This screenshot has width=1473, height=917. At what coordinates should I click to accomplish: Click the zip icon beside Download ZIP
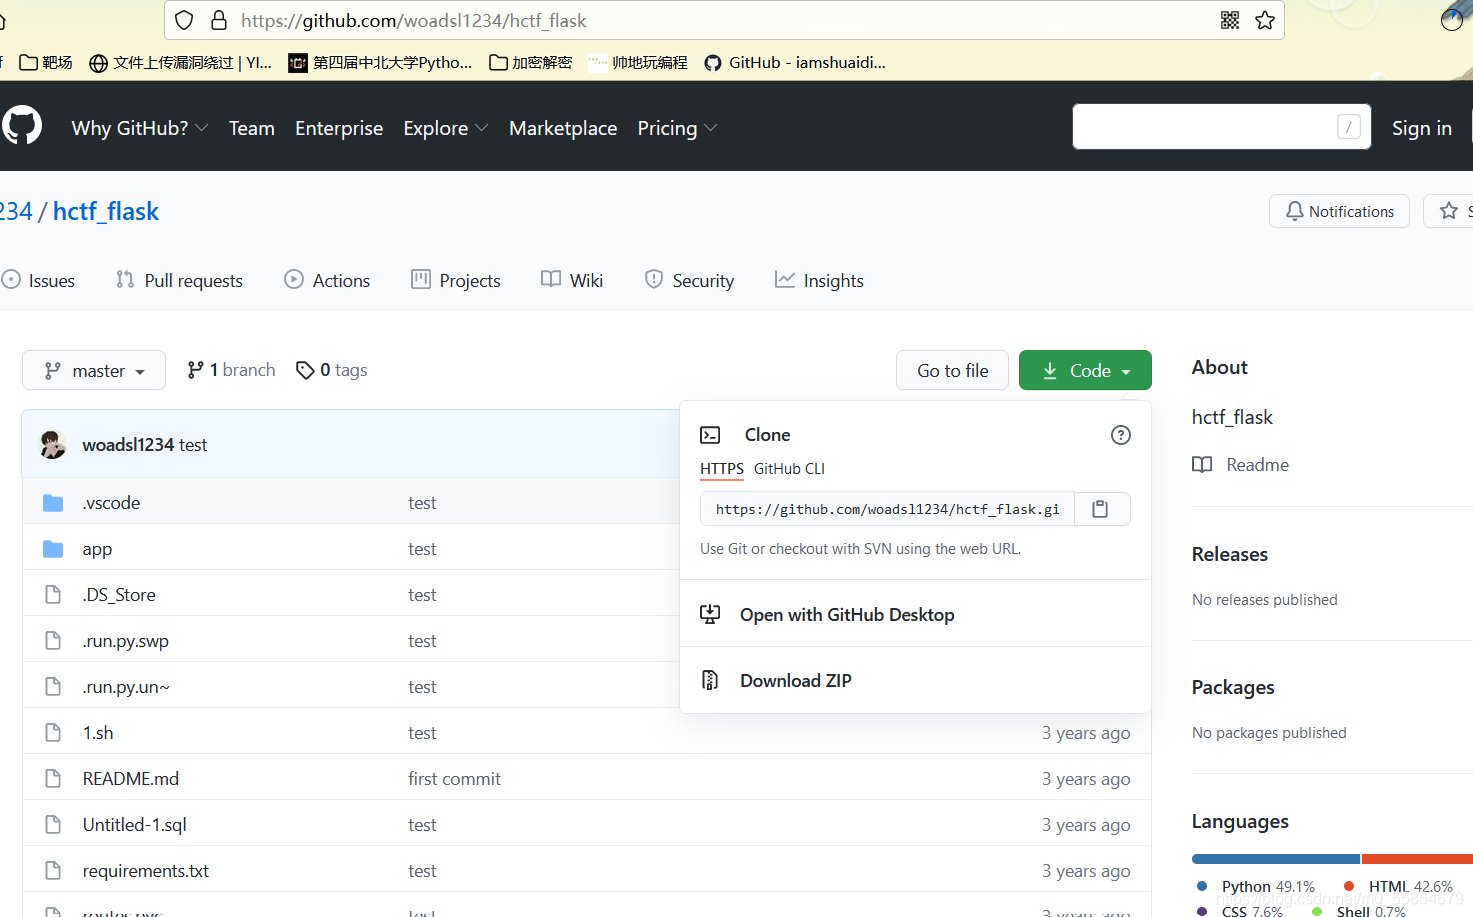(x=710, y=680)
